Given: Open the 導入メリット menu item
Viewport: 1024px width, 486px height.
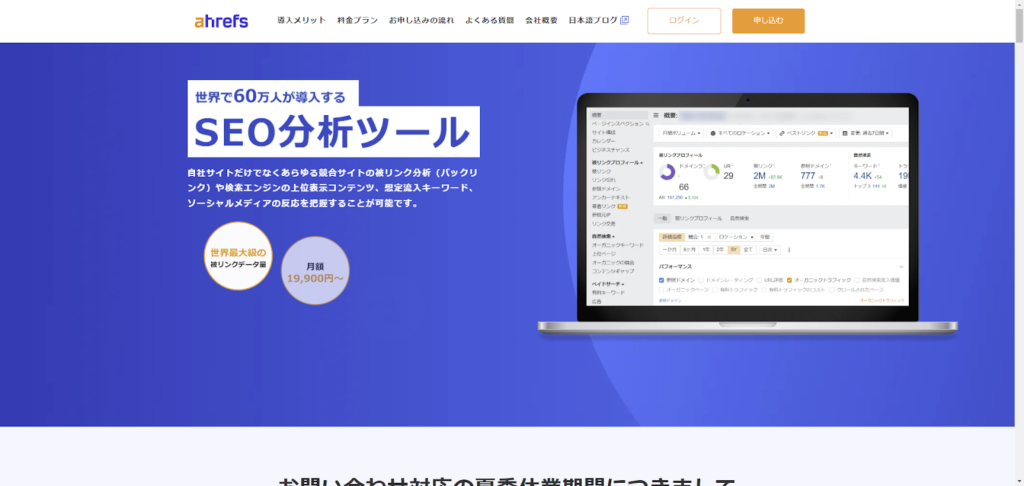Looking at the screenshot, I should point(301,21).
